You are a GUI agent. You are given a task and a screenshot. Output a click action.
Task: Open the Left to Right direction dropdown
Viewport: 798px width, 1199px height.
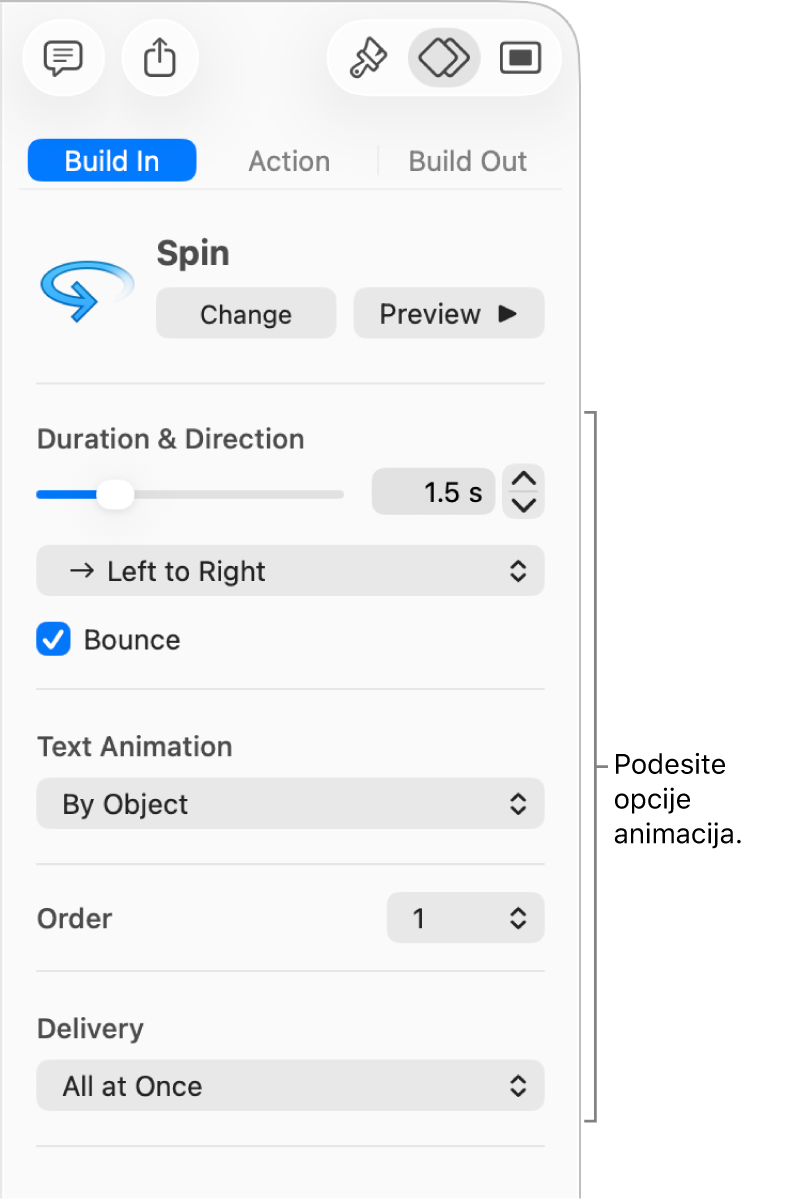[x=290, y=571]
